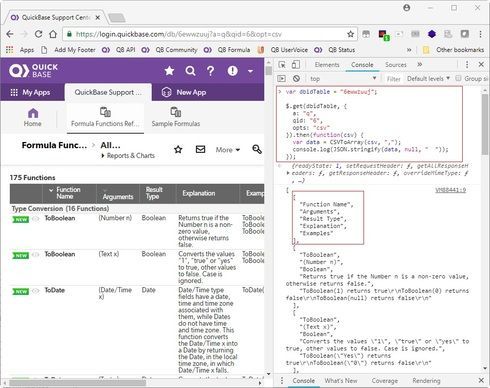Viewport: 490px width, 388px height.
Task: Switch to DevTools Console tab
Action: click(362, 65)
